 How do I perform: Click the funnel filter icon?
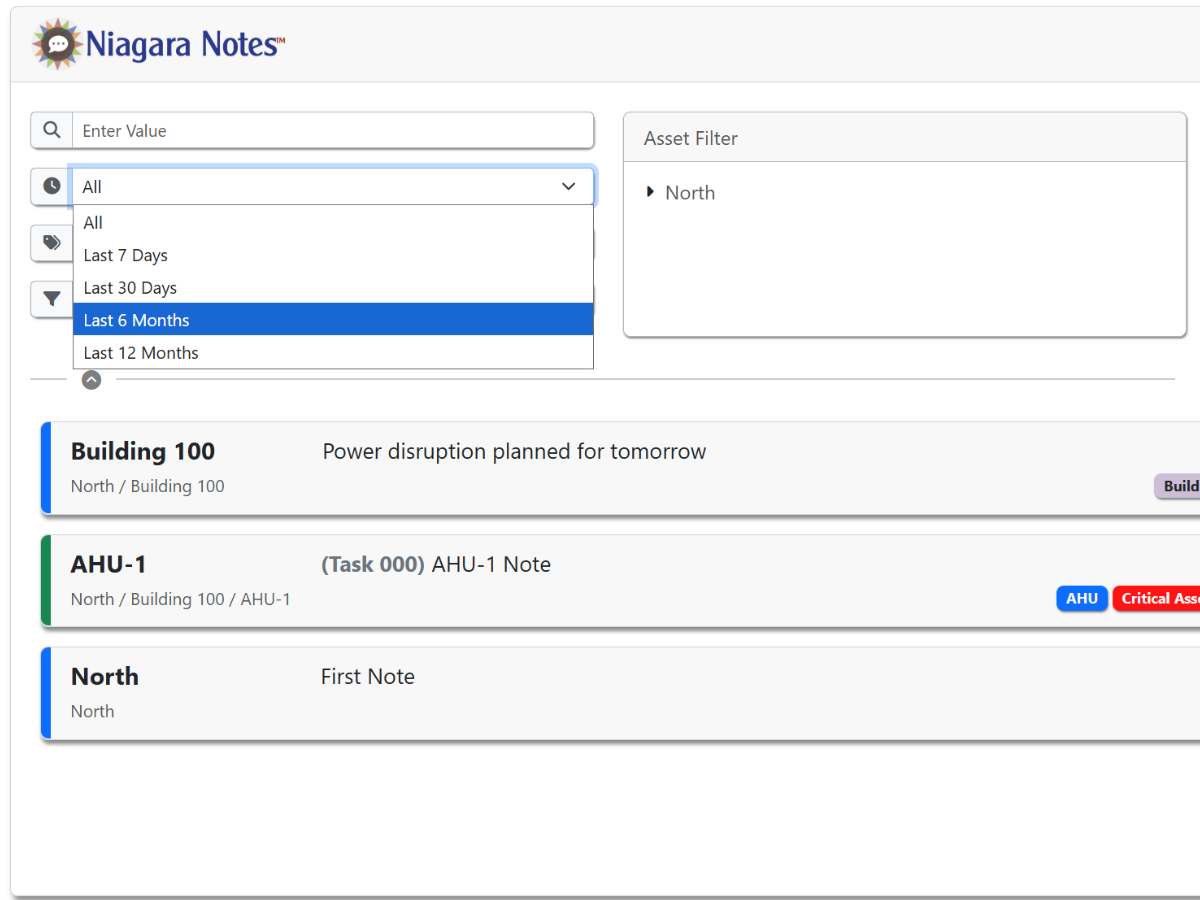point(52,299)
